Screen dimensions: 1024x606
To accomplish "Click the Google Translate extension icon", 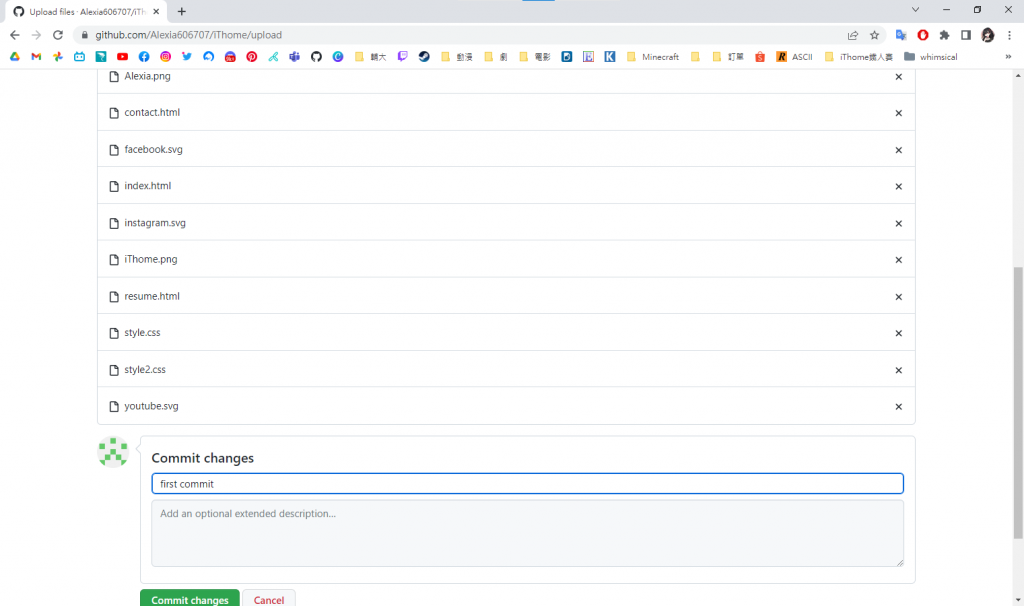I will (x=901, y=35).
